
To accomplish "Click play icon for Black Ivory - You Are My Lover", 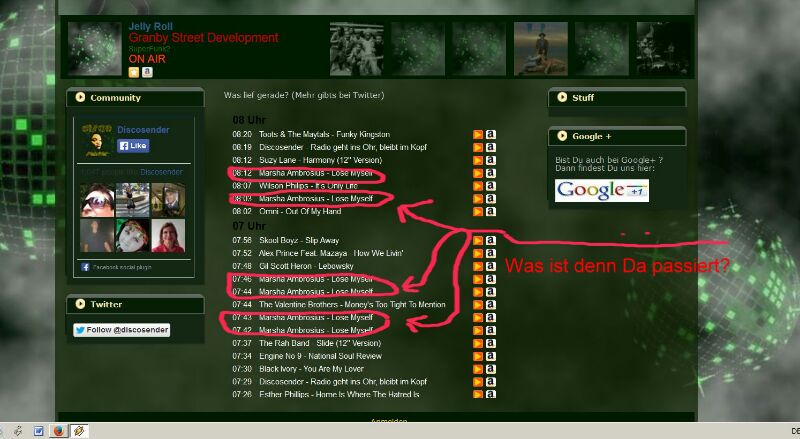I will point(478,369).
